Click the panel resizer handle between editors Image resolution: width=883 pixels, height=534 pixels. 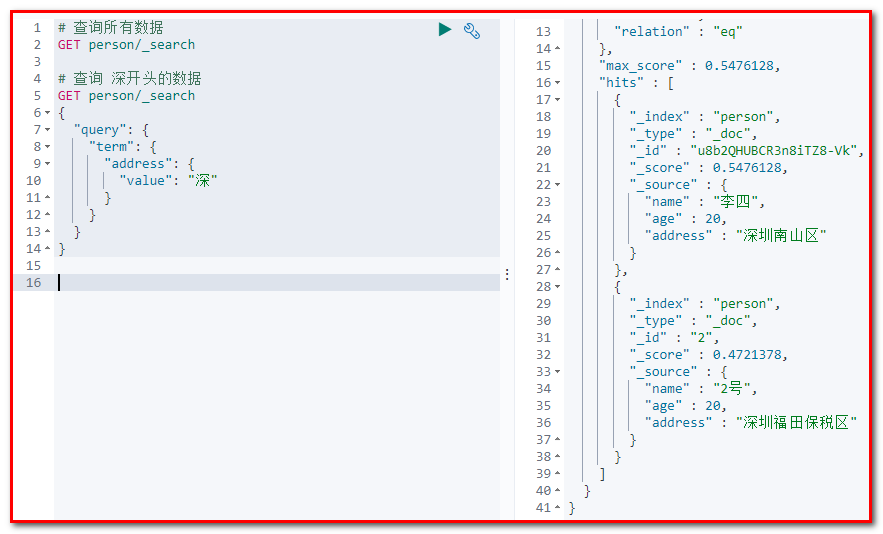tap(507, 274)
